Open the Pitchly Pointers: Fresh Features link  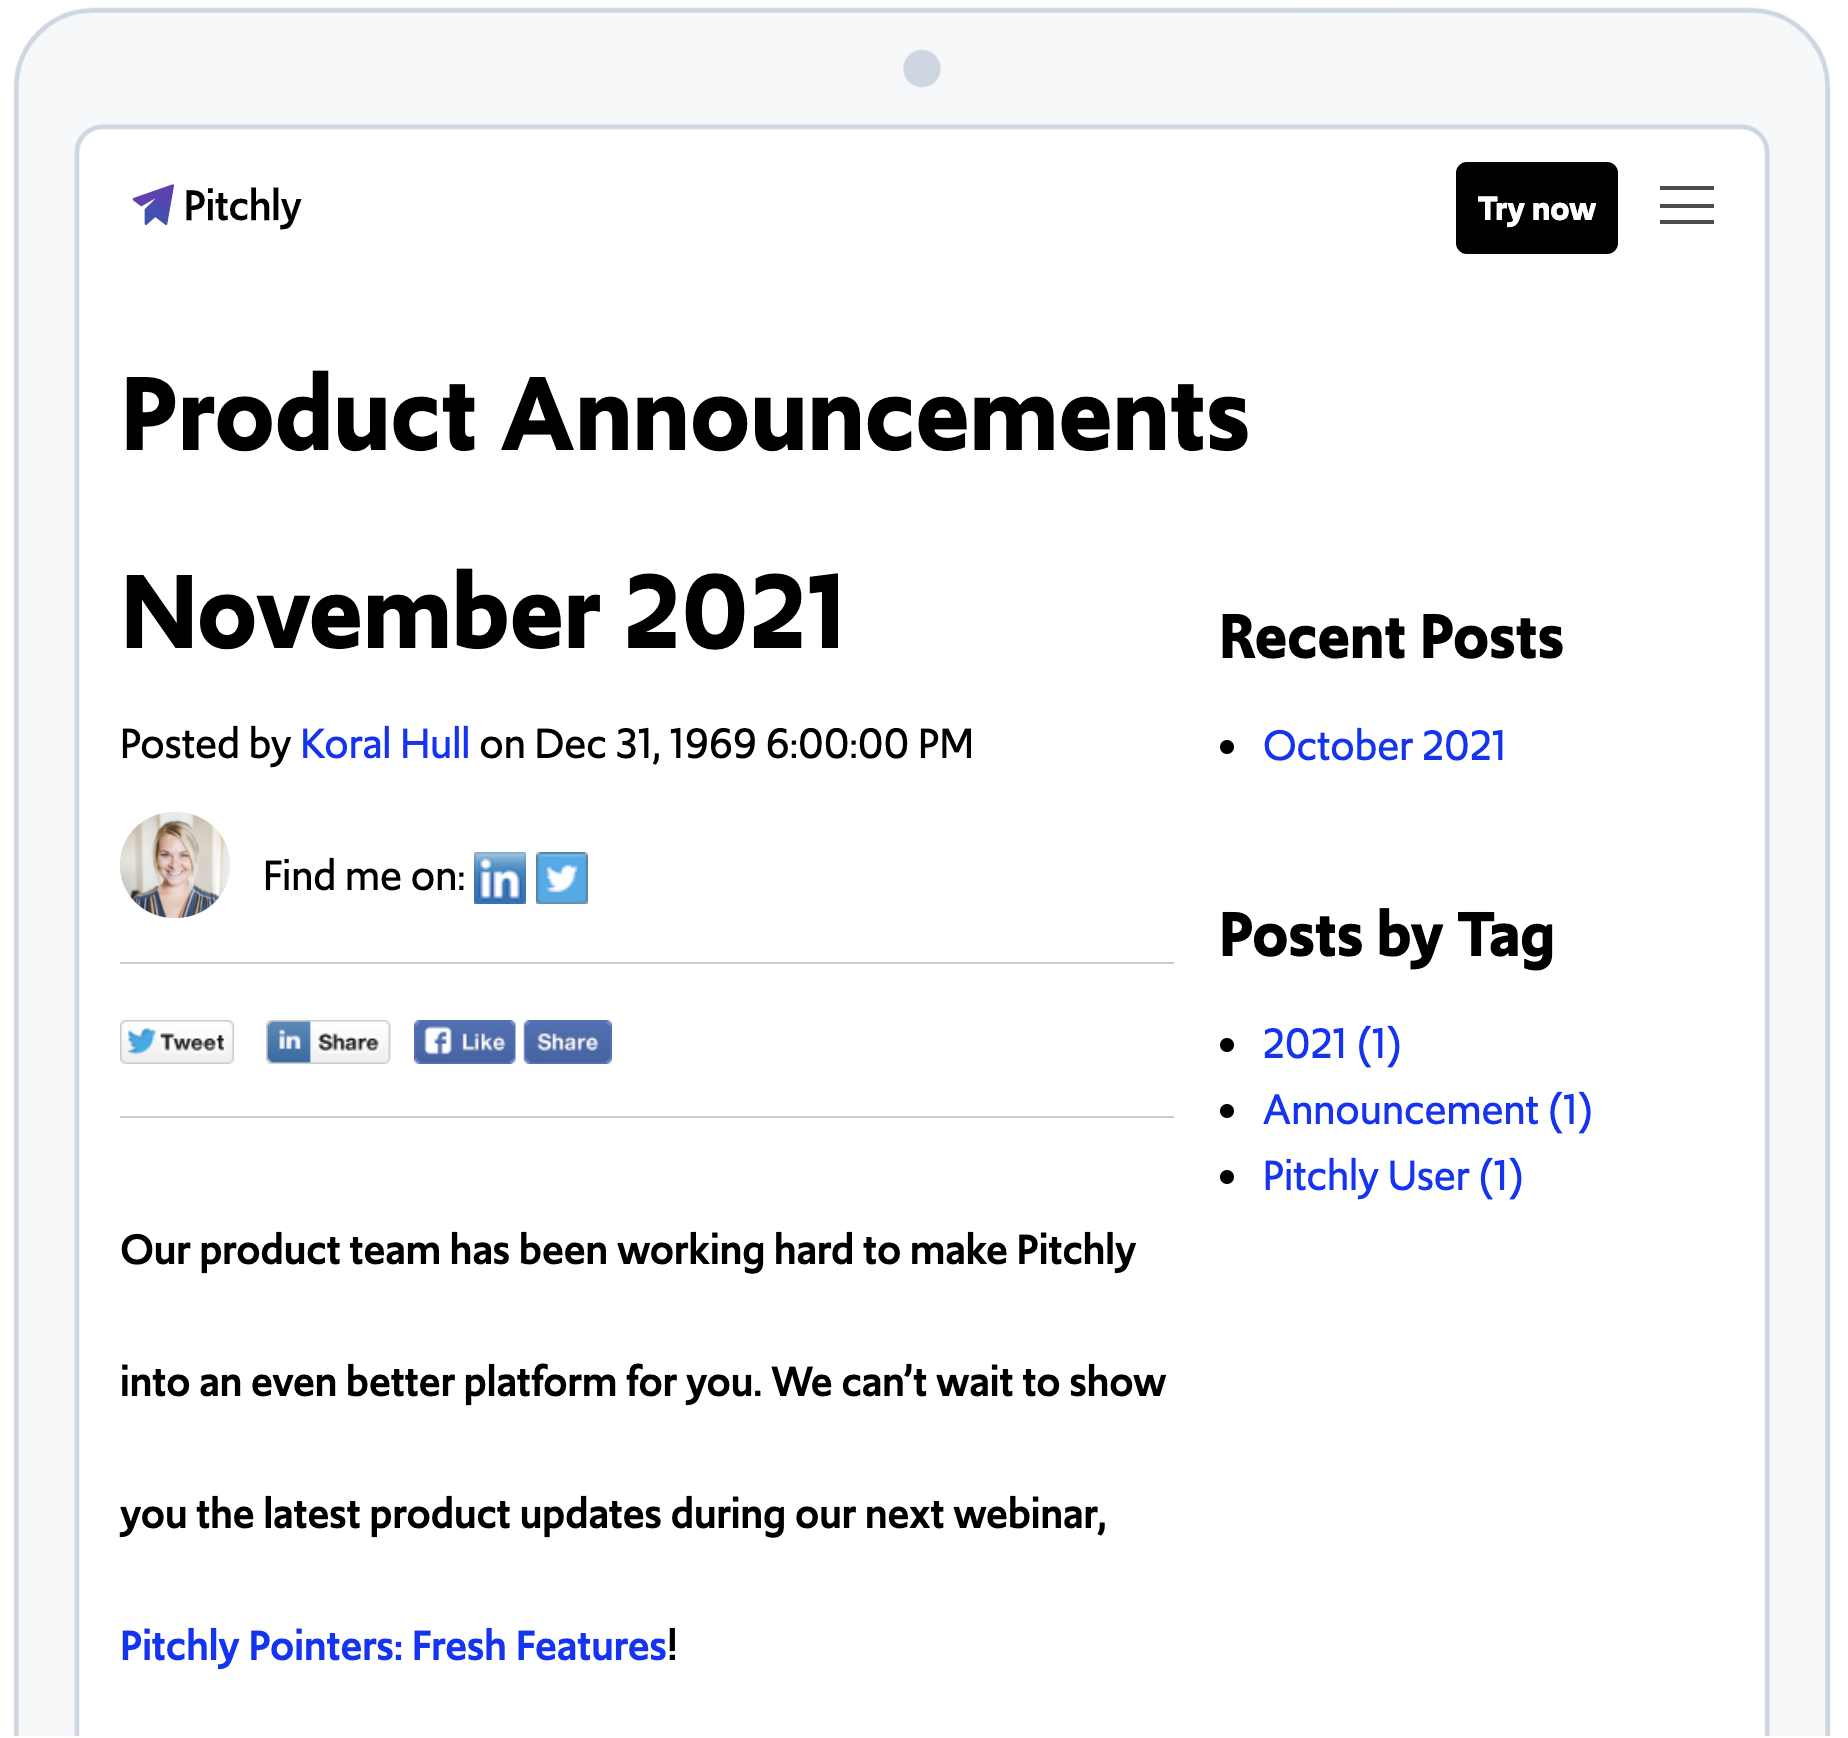(x=393, y=1646)
